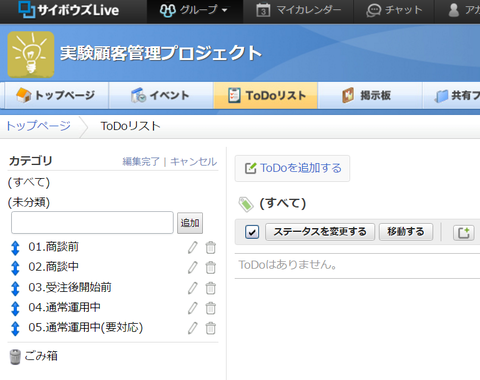480x380 pixels.
Task: Edit 05.通常運用中(要対応) with pencil icon
Action: click(x=193, y=328)
